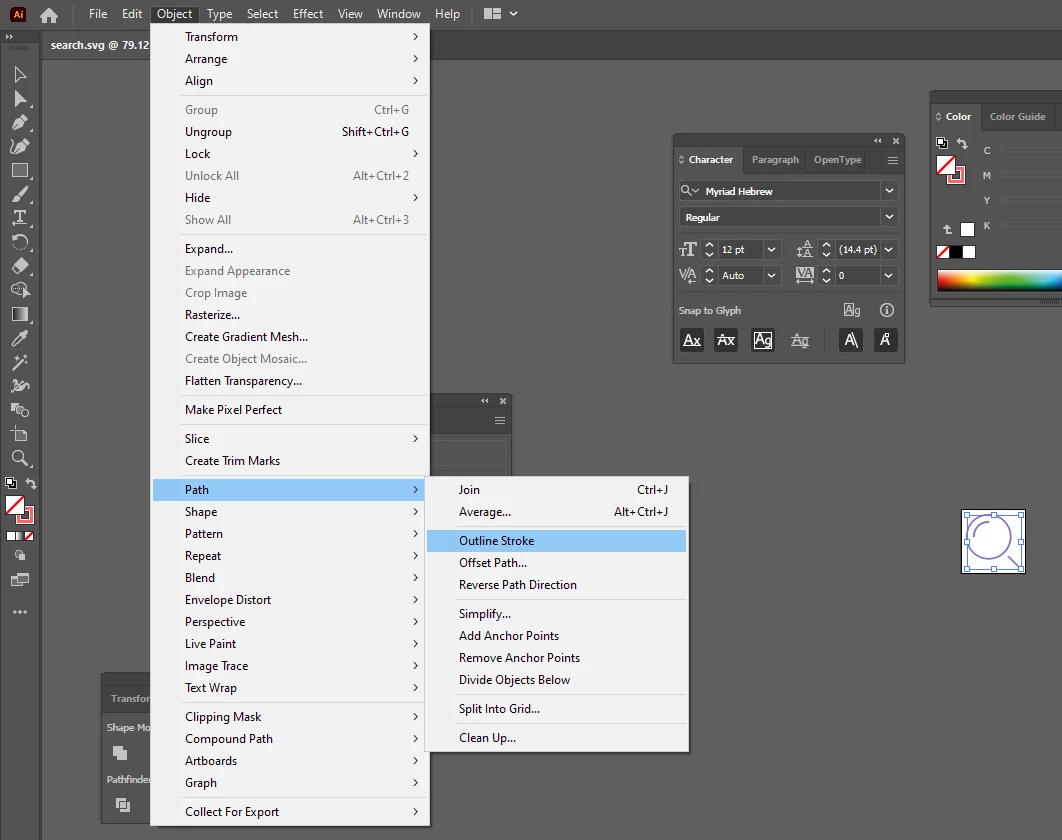
Task: Click the Home icon in top bar
Action: 49,14
